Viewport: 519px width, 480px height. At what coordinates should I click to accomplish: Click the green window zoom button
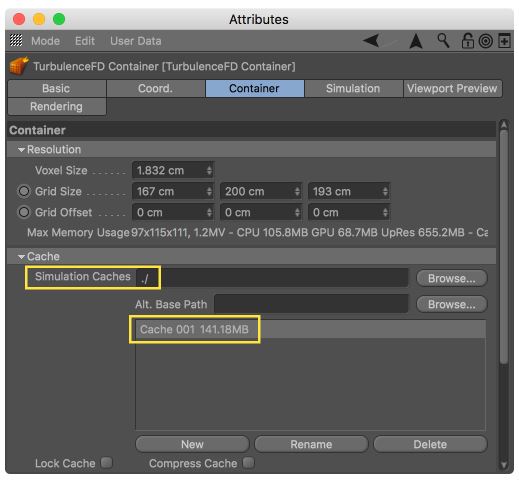59,19
